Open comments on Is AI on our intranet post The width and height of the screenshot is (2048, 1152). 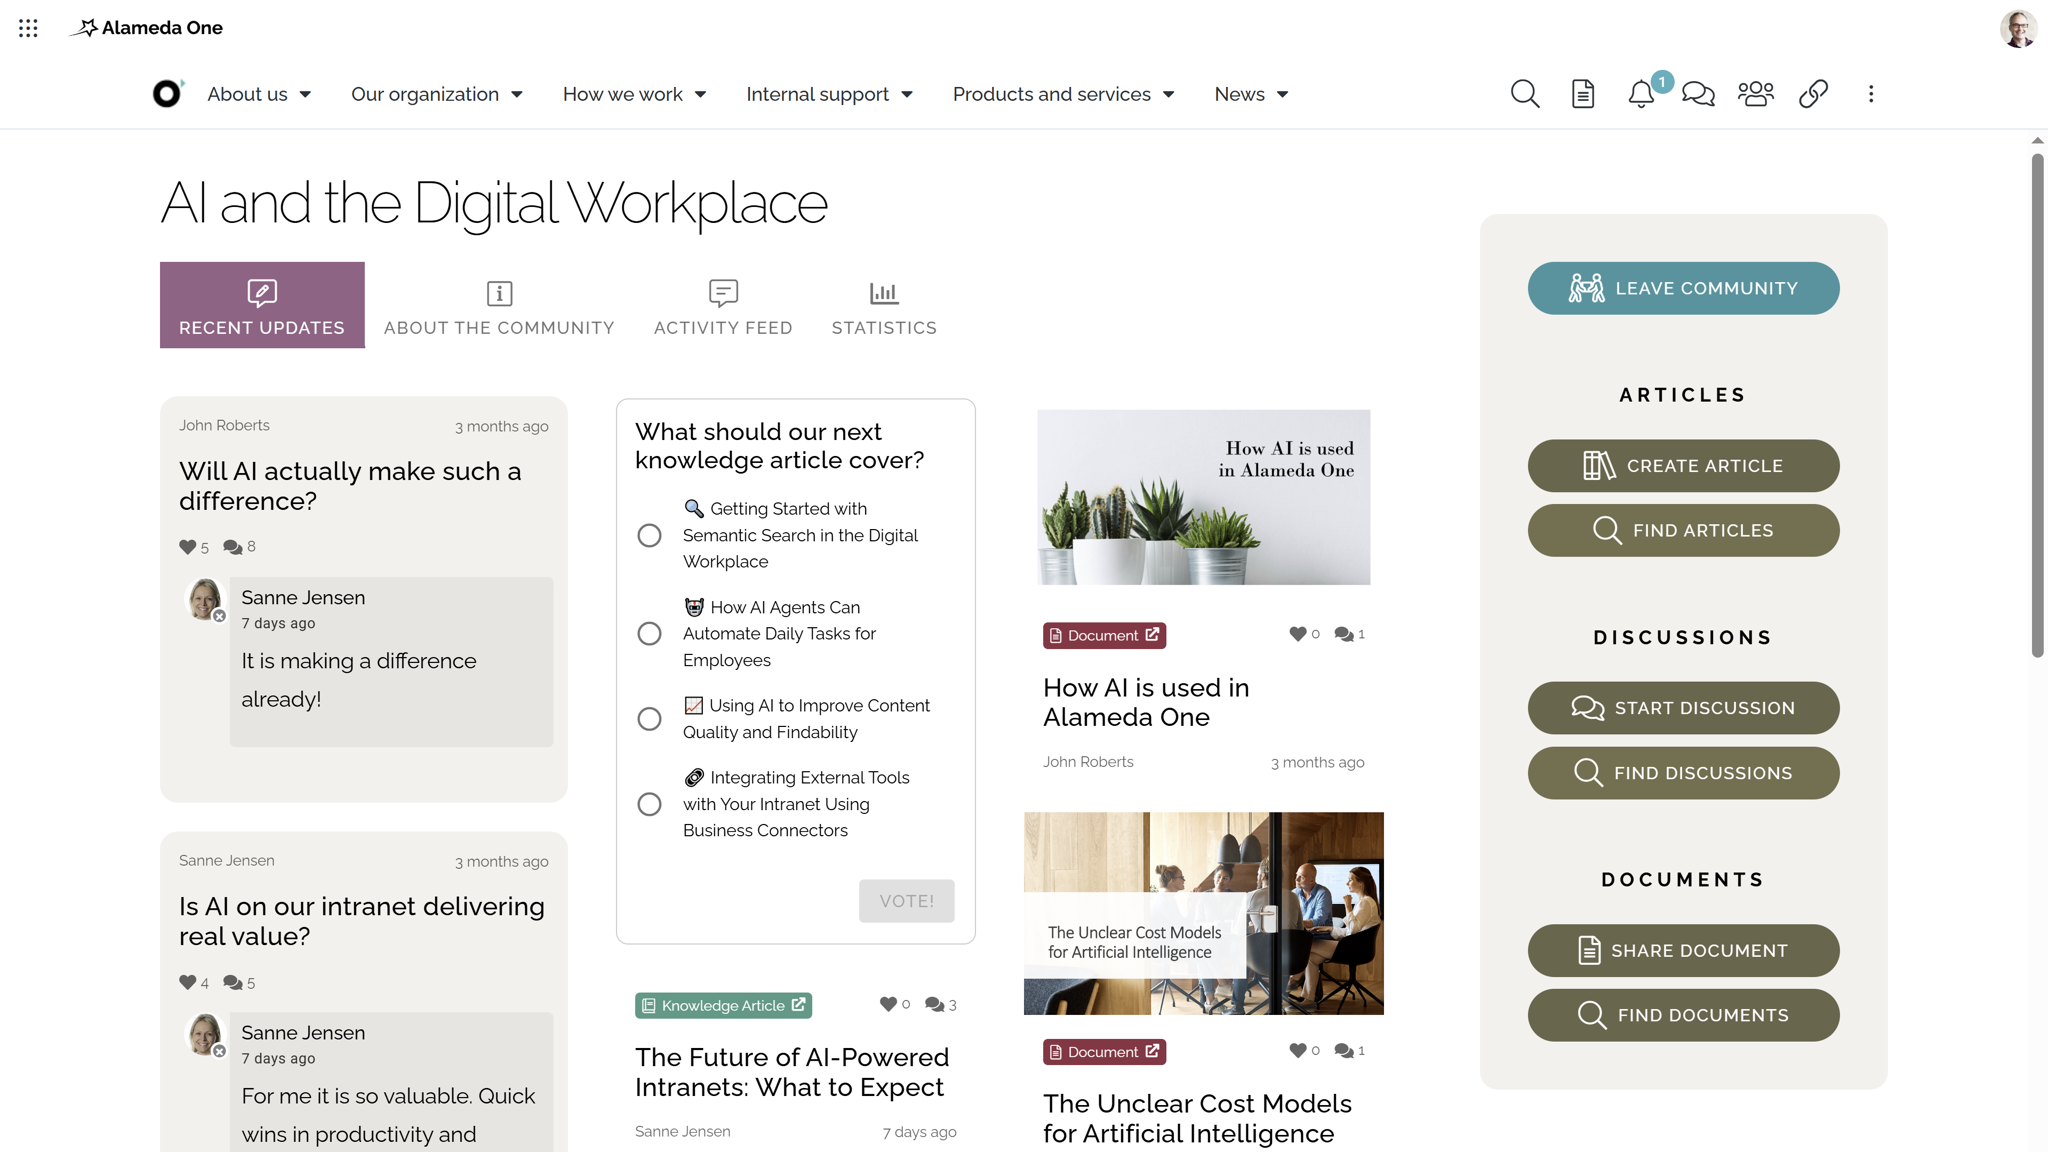(233, 983)
